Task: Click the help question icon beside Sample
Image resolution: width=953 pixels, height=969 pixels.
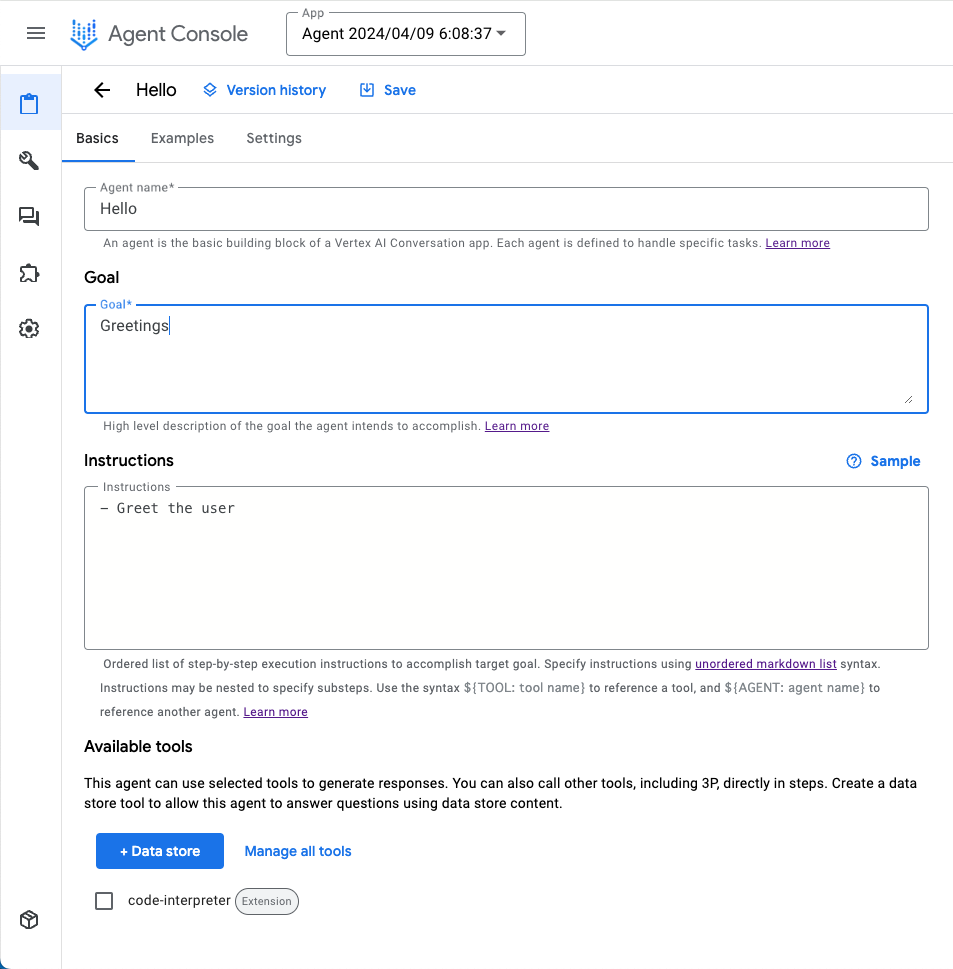Action: [853, 461]
